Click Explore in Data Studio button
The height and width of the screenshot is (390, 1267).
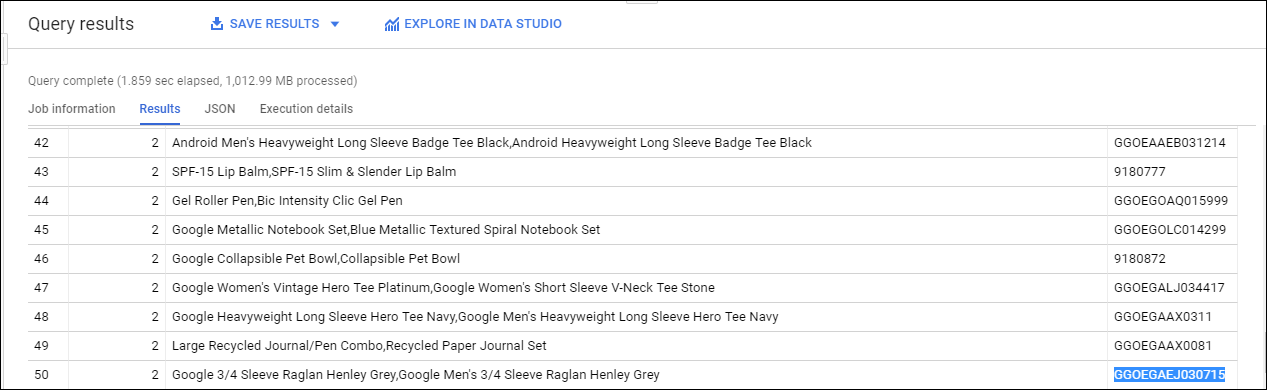473,24
